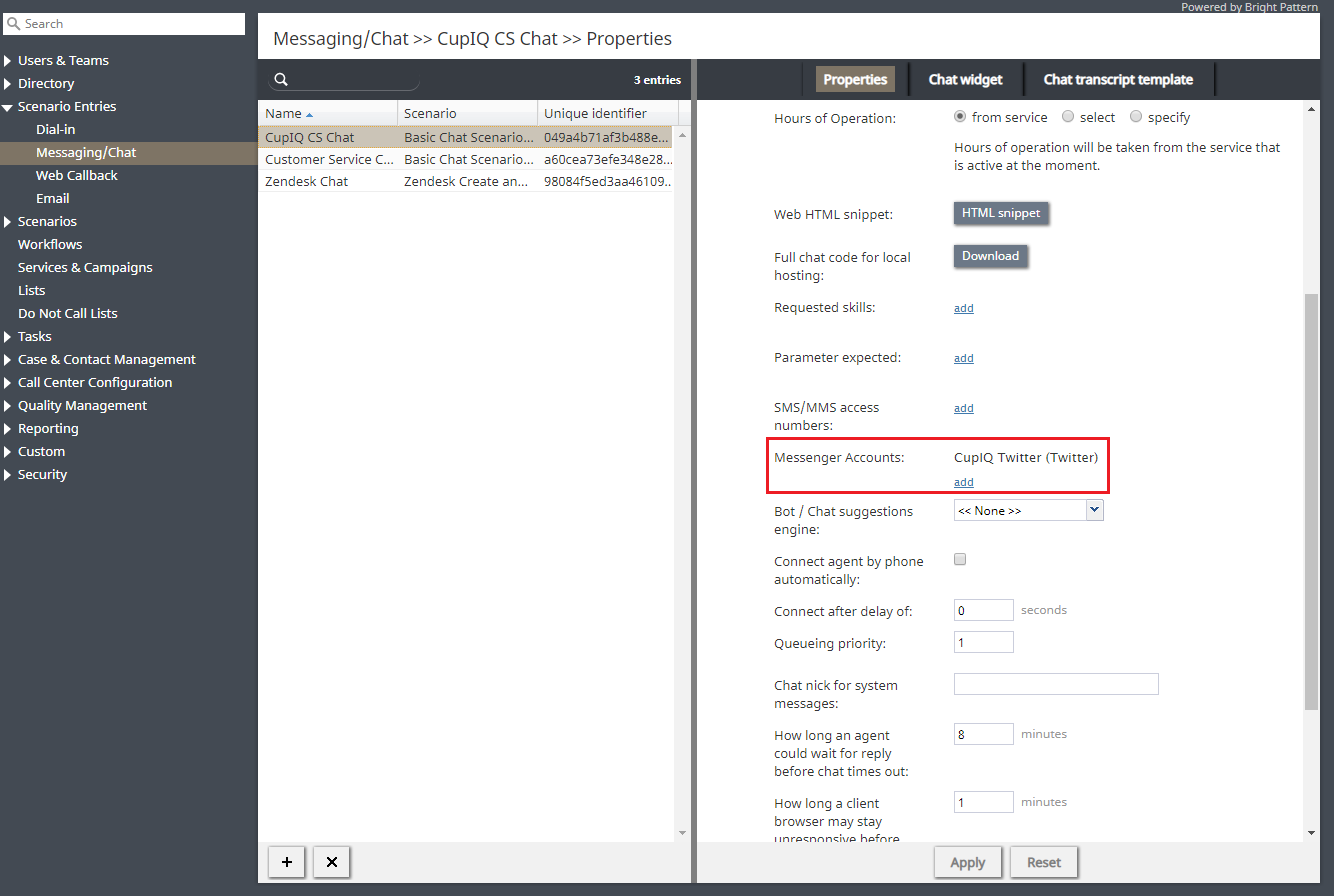Switch to the Chat widget tab

(x=965, y=79)
